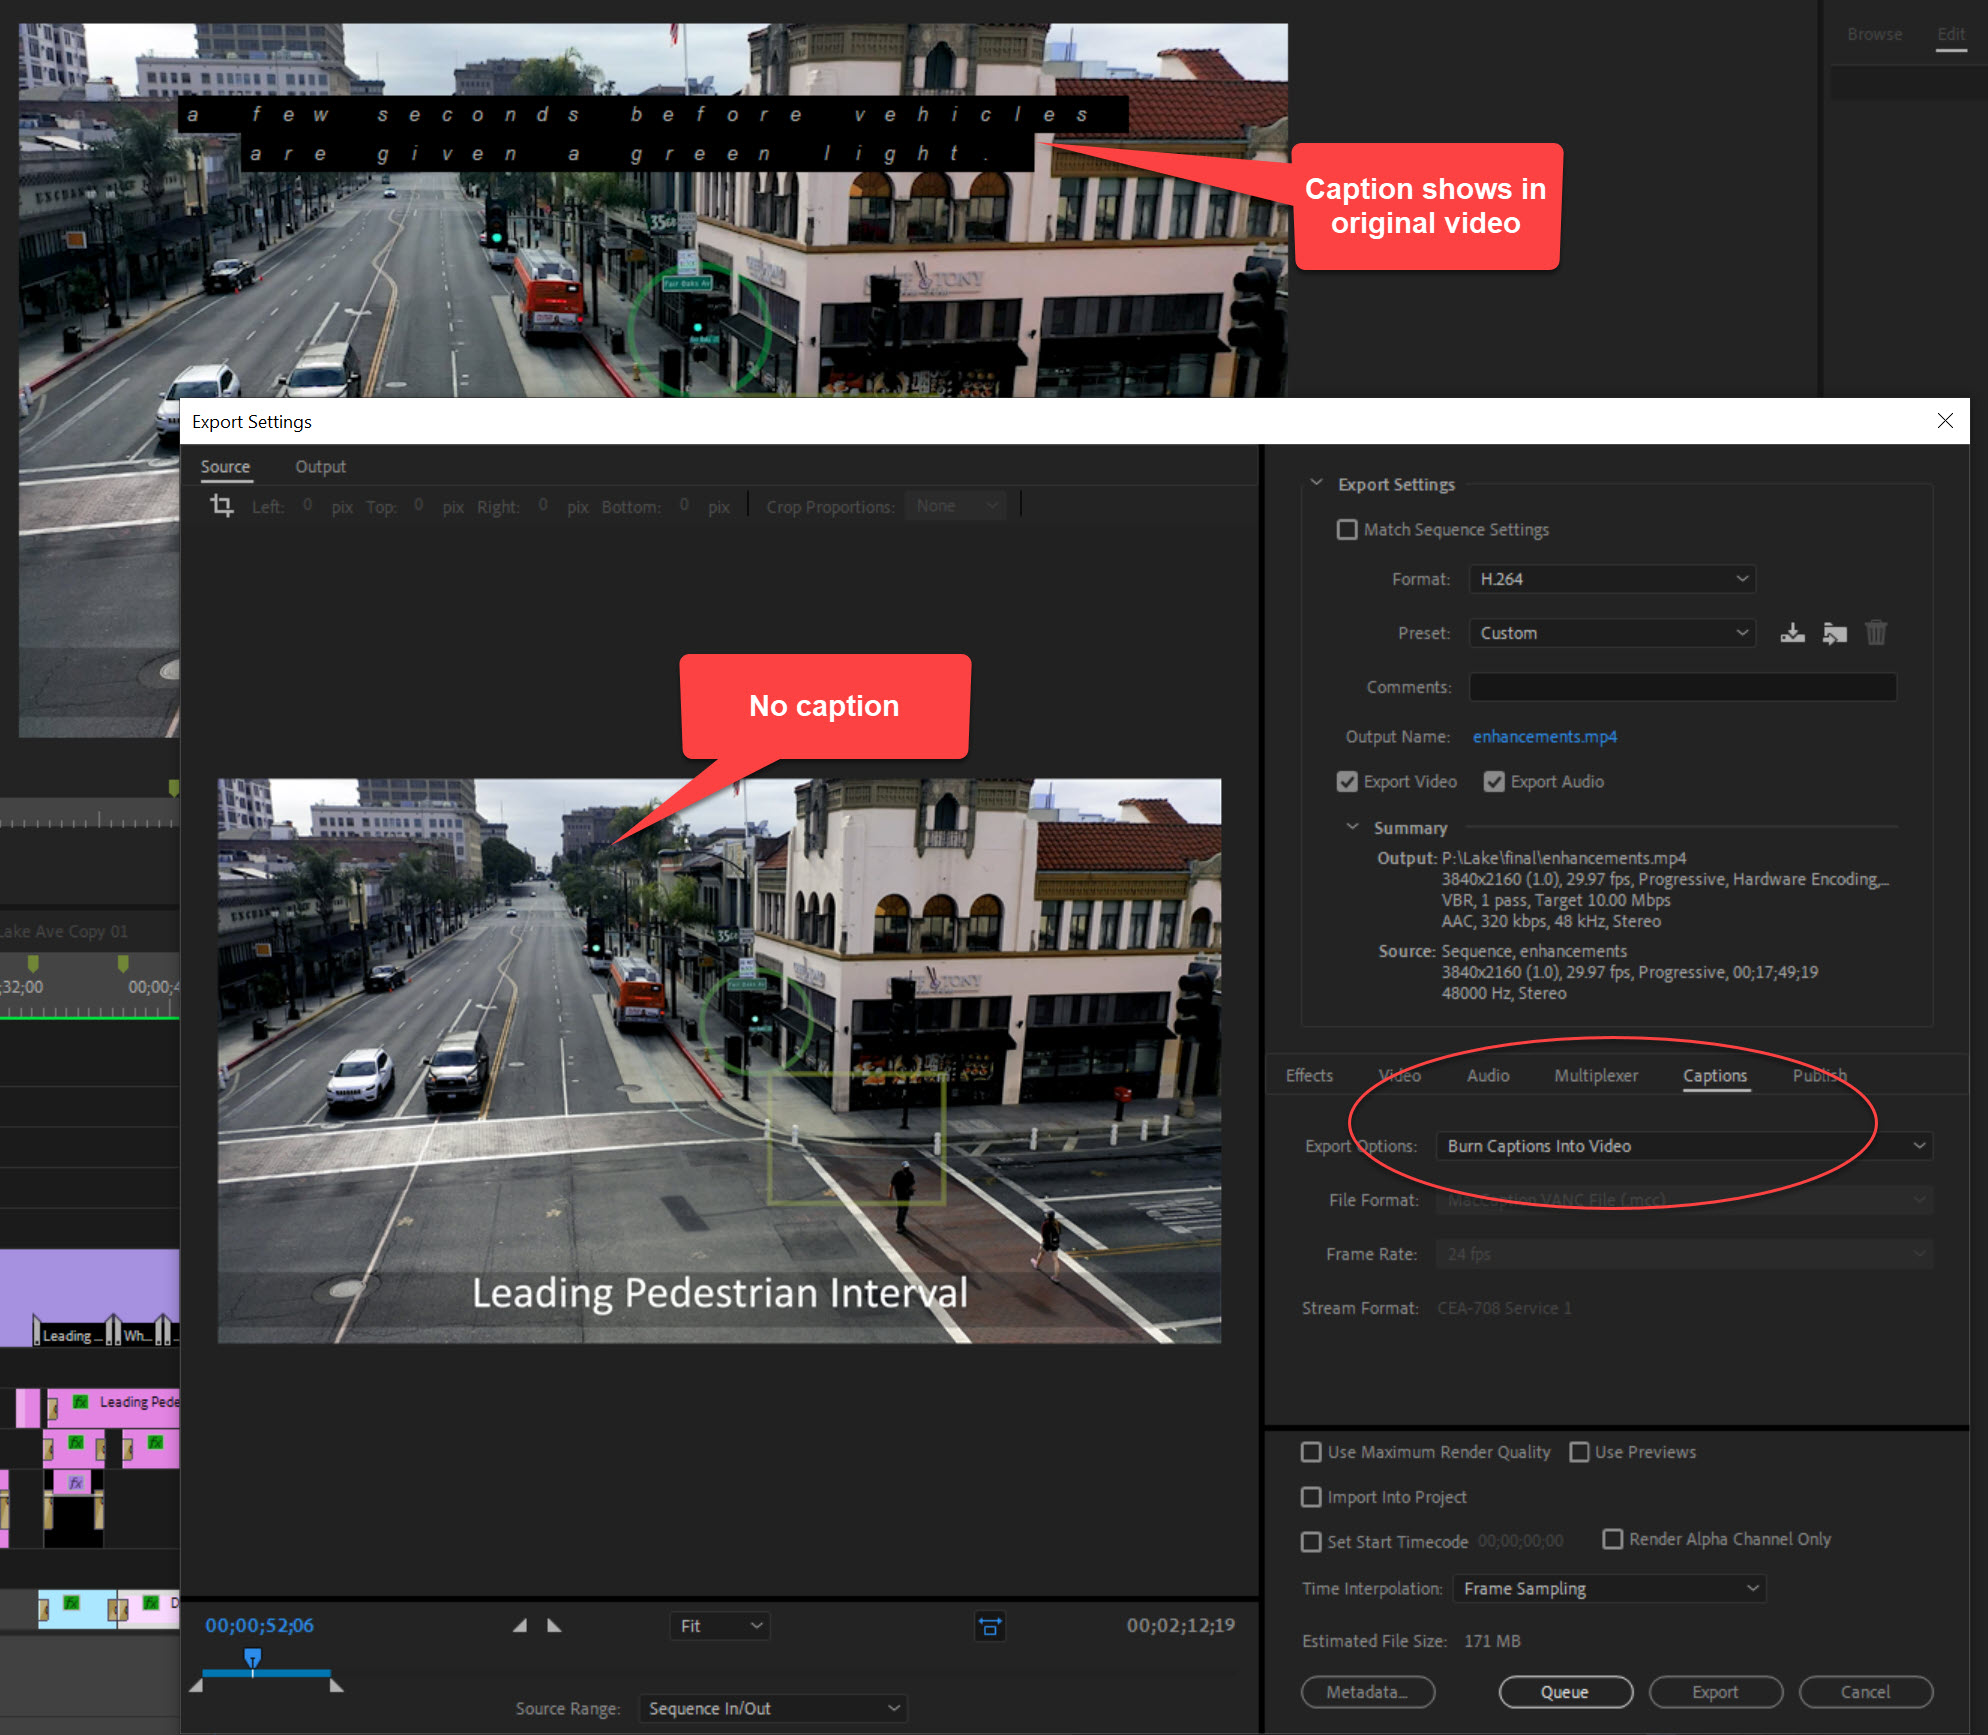Disable Export Audio

tap(1495, 781)
